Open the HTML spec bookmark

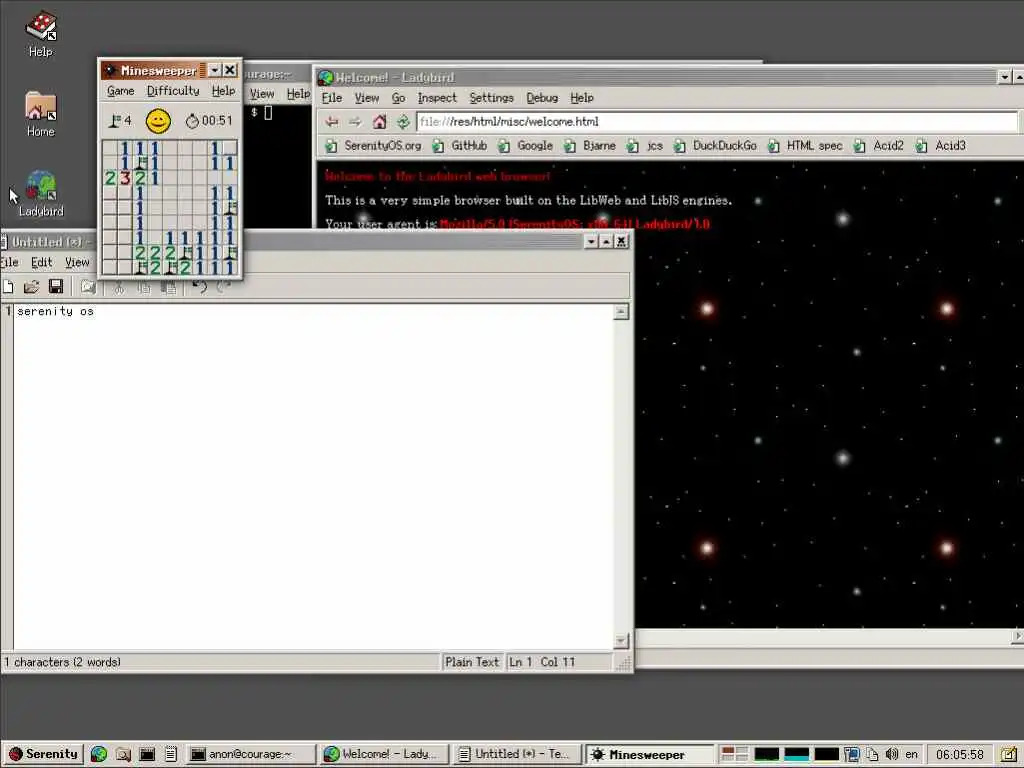806,146
